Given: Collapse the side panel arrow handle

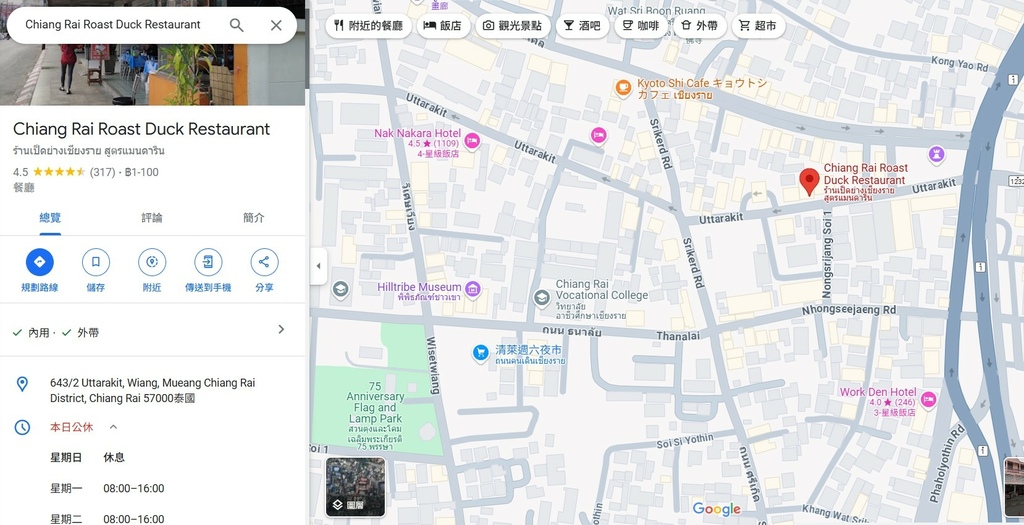Looking at the screenshot, I should [319, 266].
